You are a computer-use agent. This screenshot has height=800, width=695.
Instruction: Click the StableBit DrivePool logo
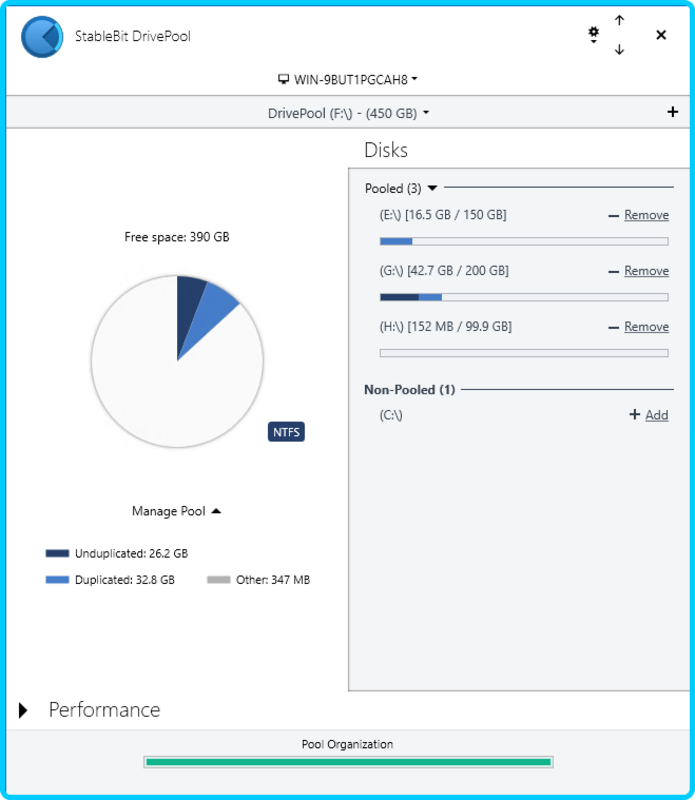[x=42, y=36]
